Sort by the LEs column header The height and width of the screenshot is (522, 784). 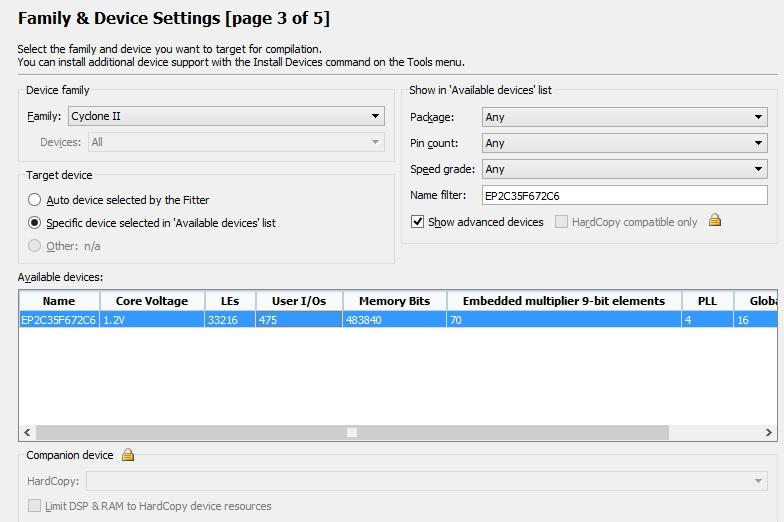230,301
